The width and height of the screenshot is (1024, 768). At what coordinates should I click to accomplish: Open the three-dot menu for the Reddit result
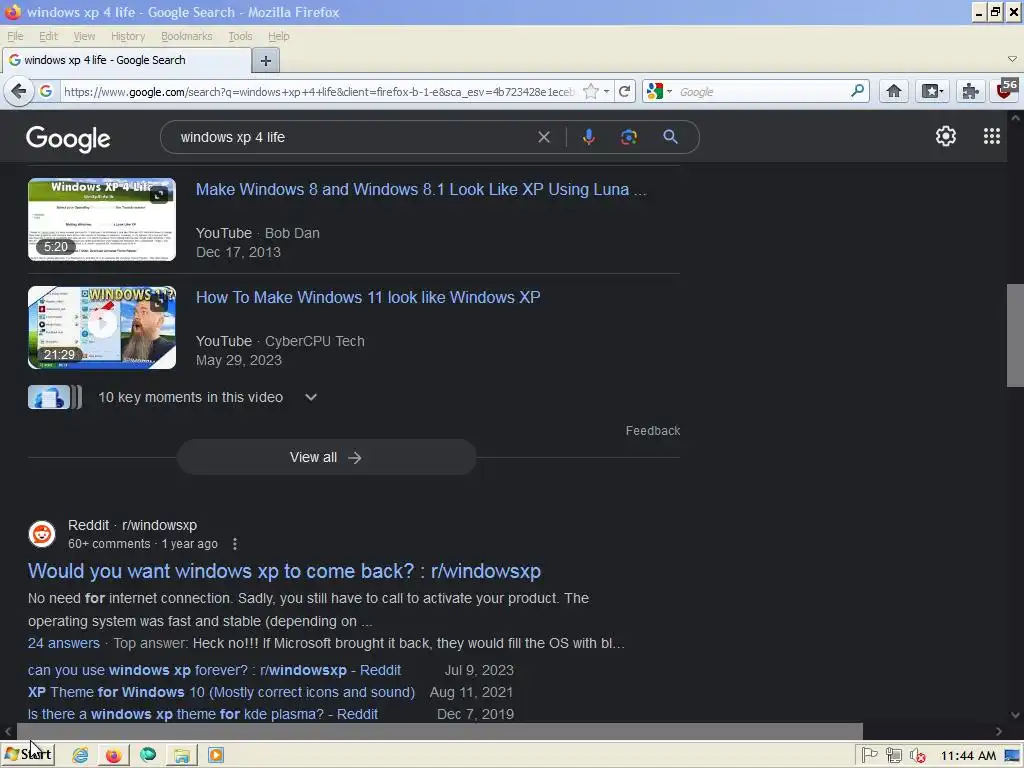(x=234, y=543)
